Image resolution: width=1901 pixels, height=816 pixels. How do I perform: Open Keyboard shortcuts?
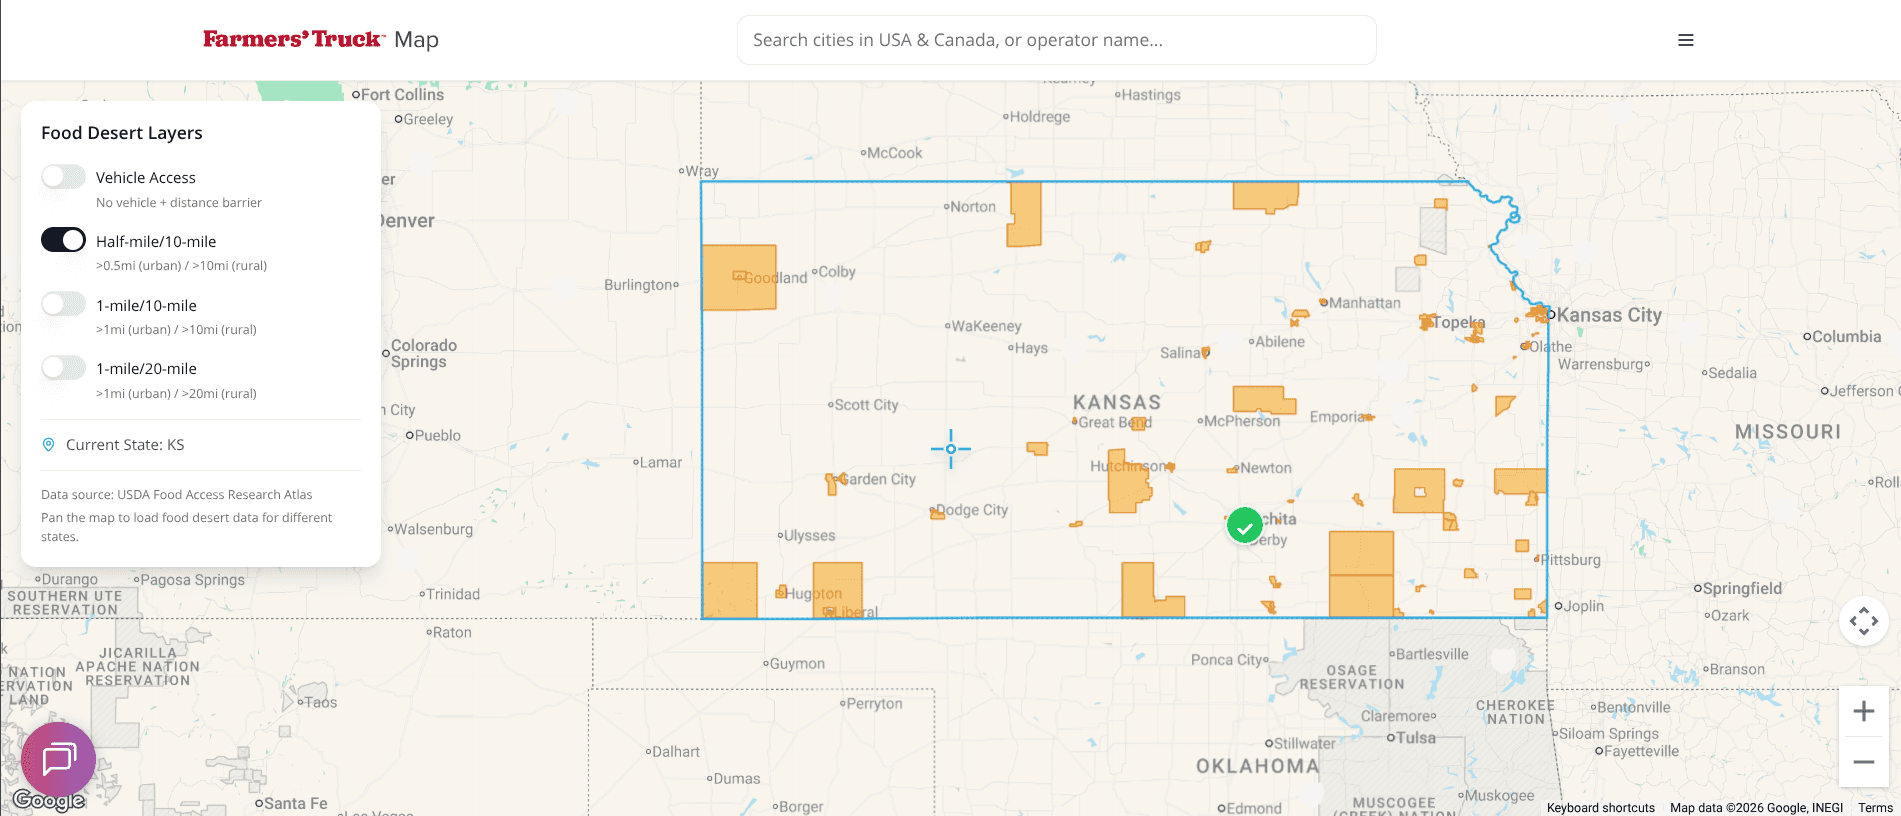1600,808
